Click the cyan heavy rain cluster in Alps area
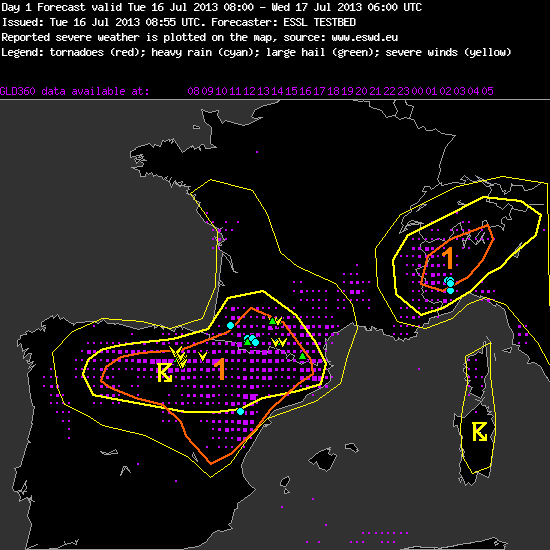 pos(450,284)
